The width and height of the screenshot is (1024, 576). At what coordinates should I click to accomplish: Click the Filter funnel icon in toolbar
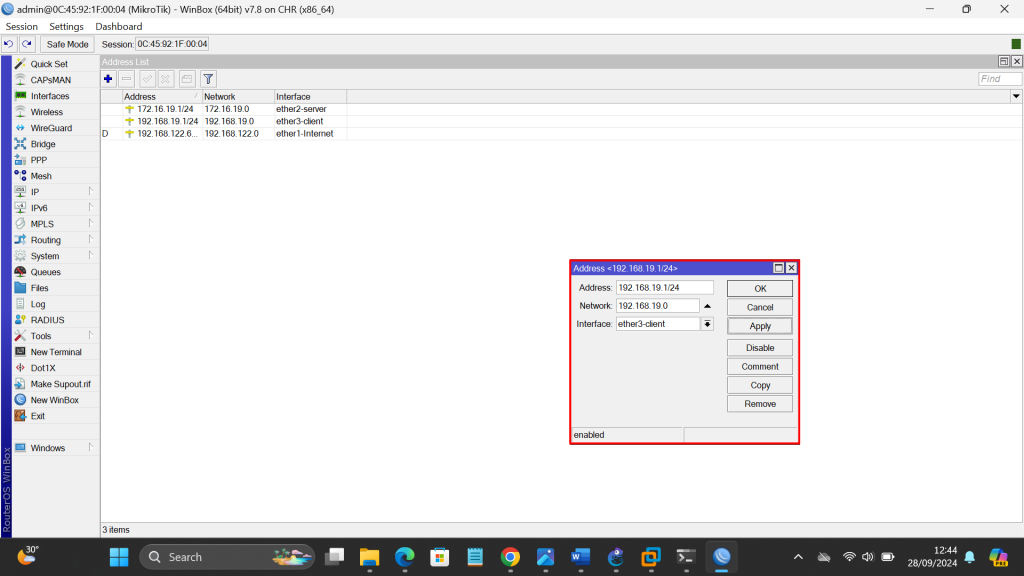tap(208, 78)
